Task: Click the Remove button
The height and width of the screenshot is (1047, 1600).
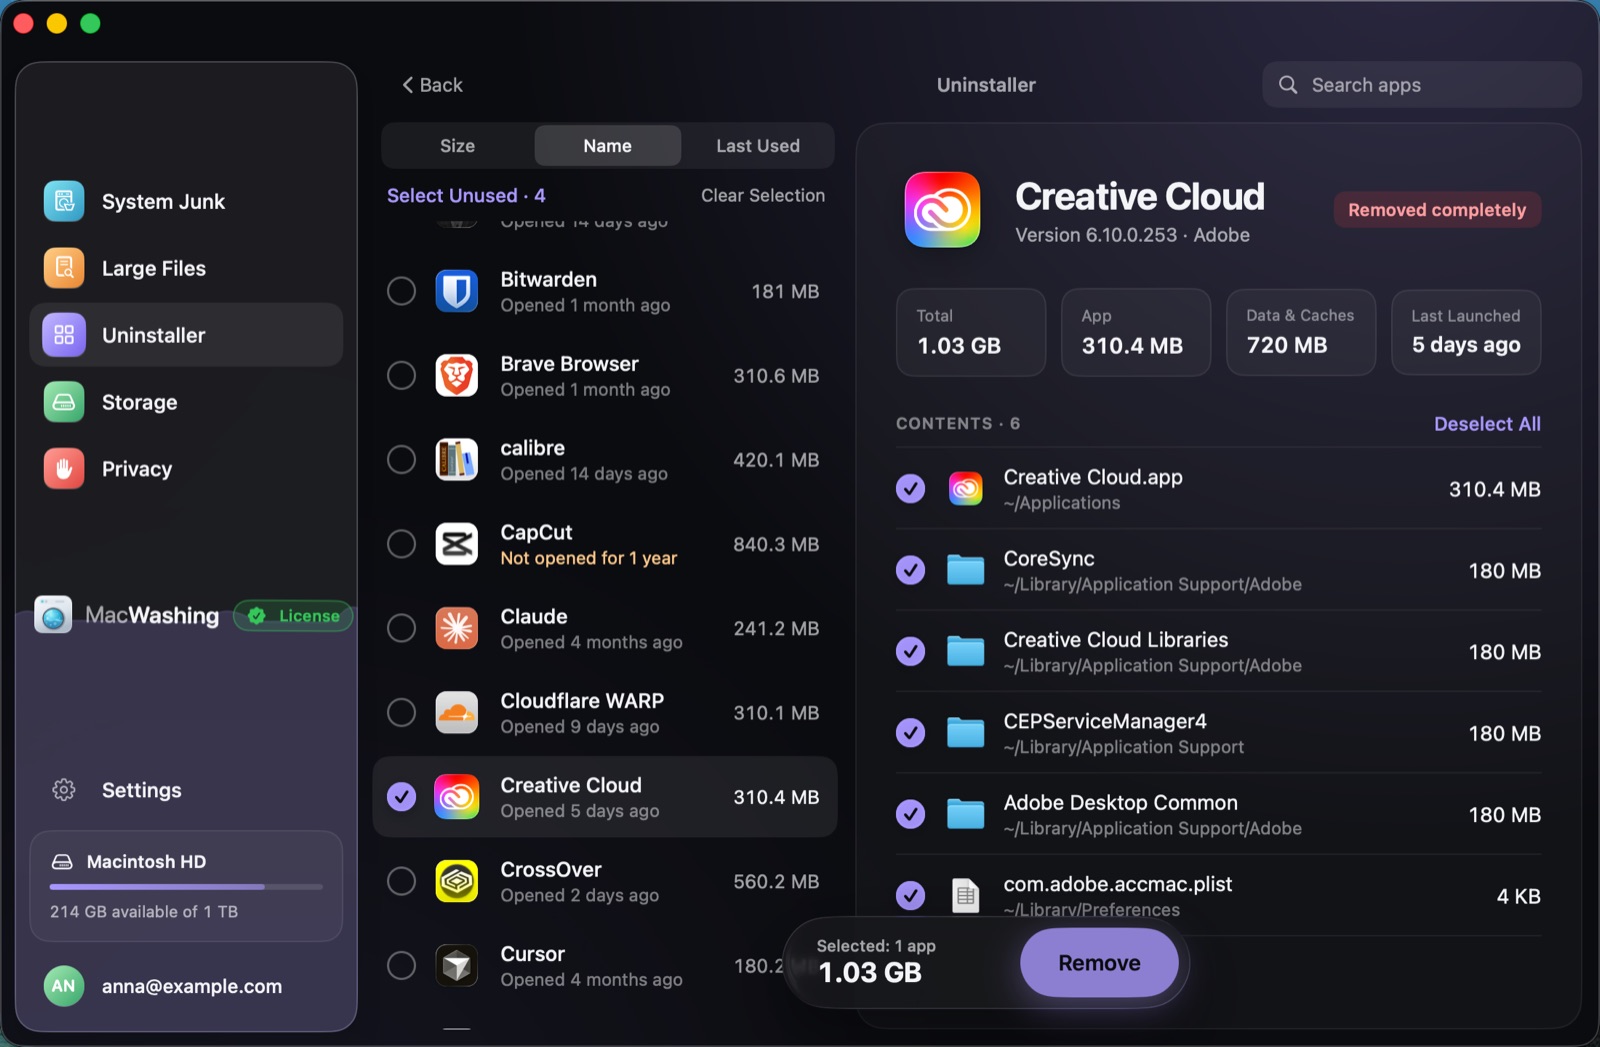Action: click(1099, 963)
